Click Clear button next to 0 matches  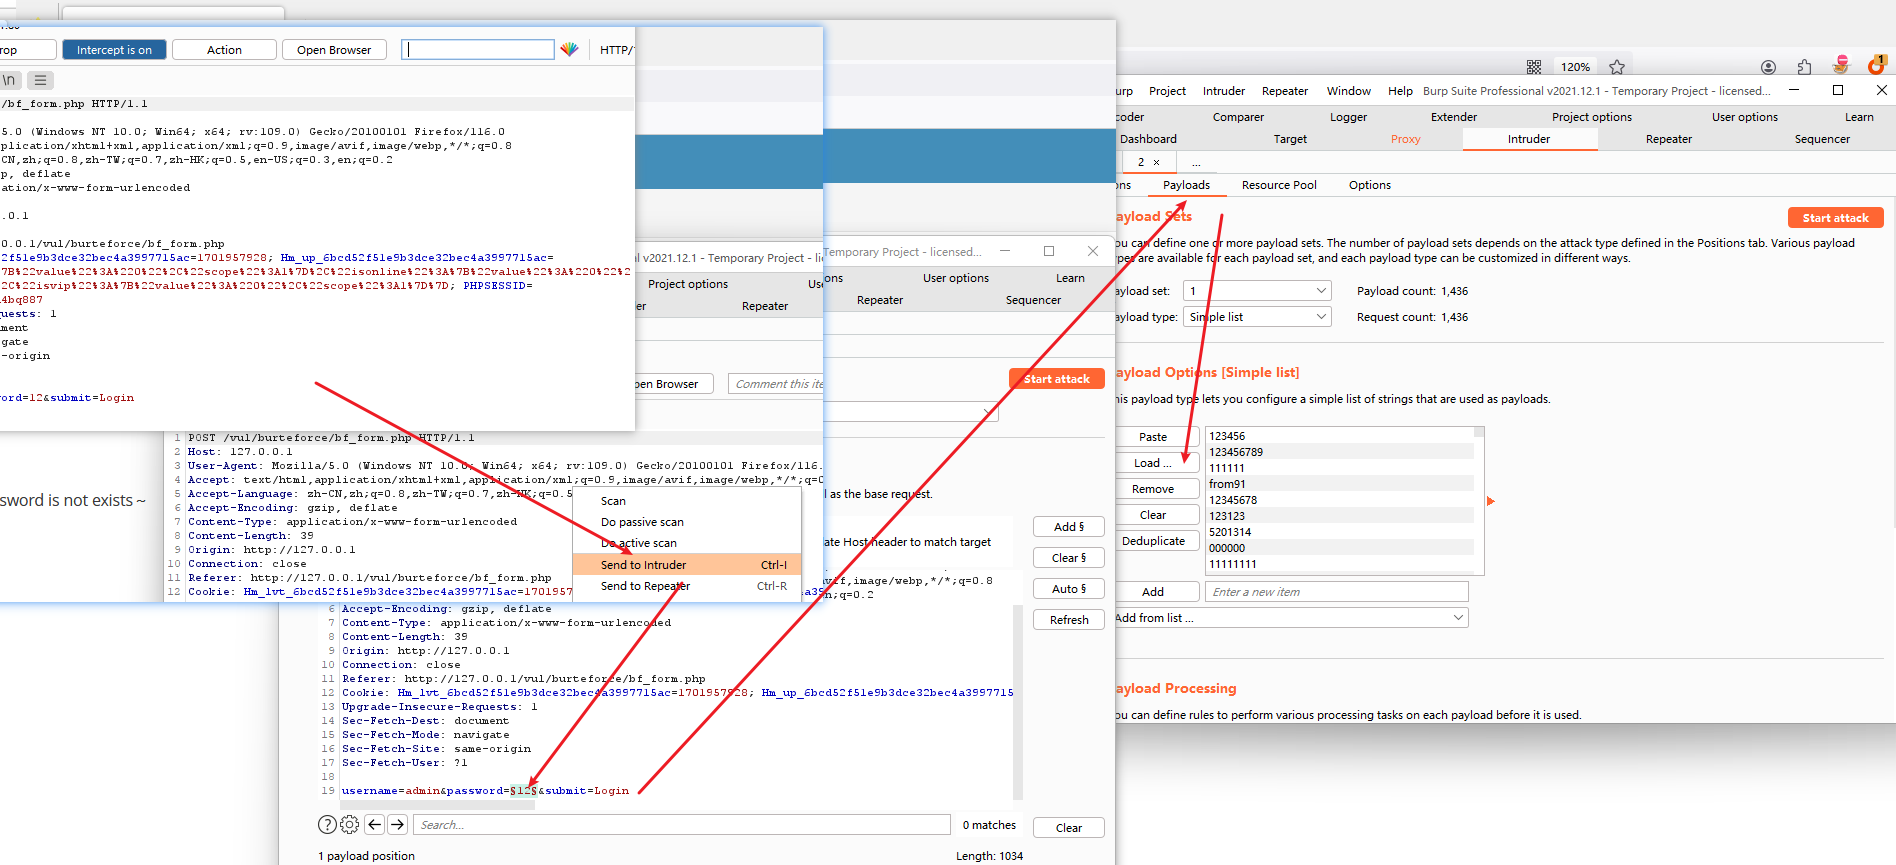1068,828
